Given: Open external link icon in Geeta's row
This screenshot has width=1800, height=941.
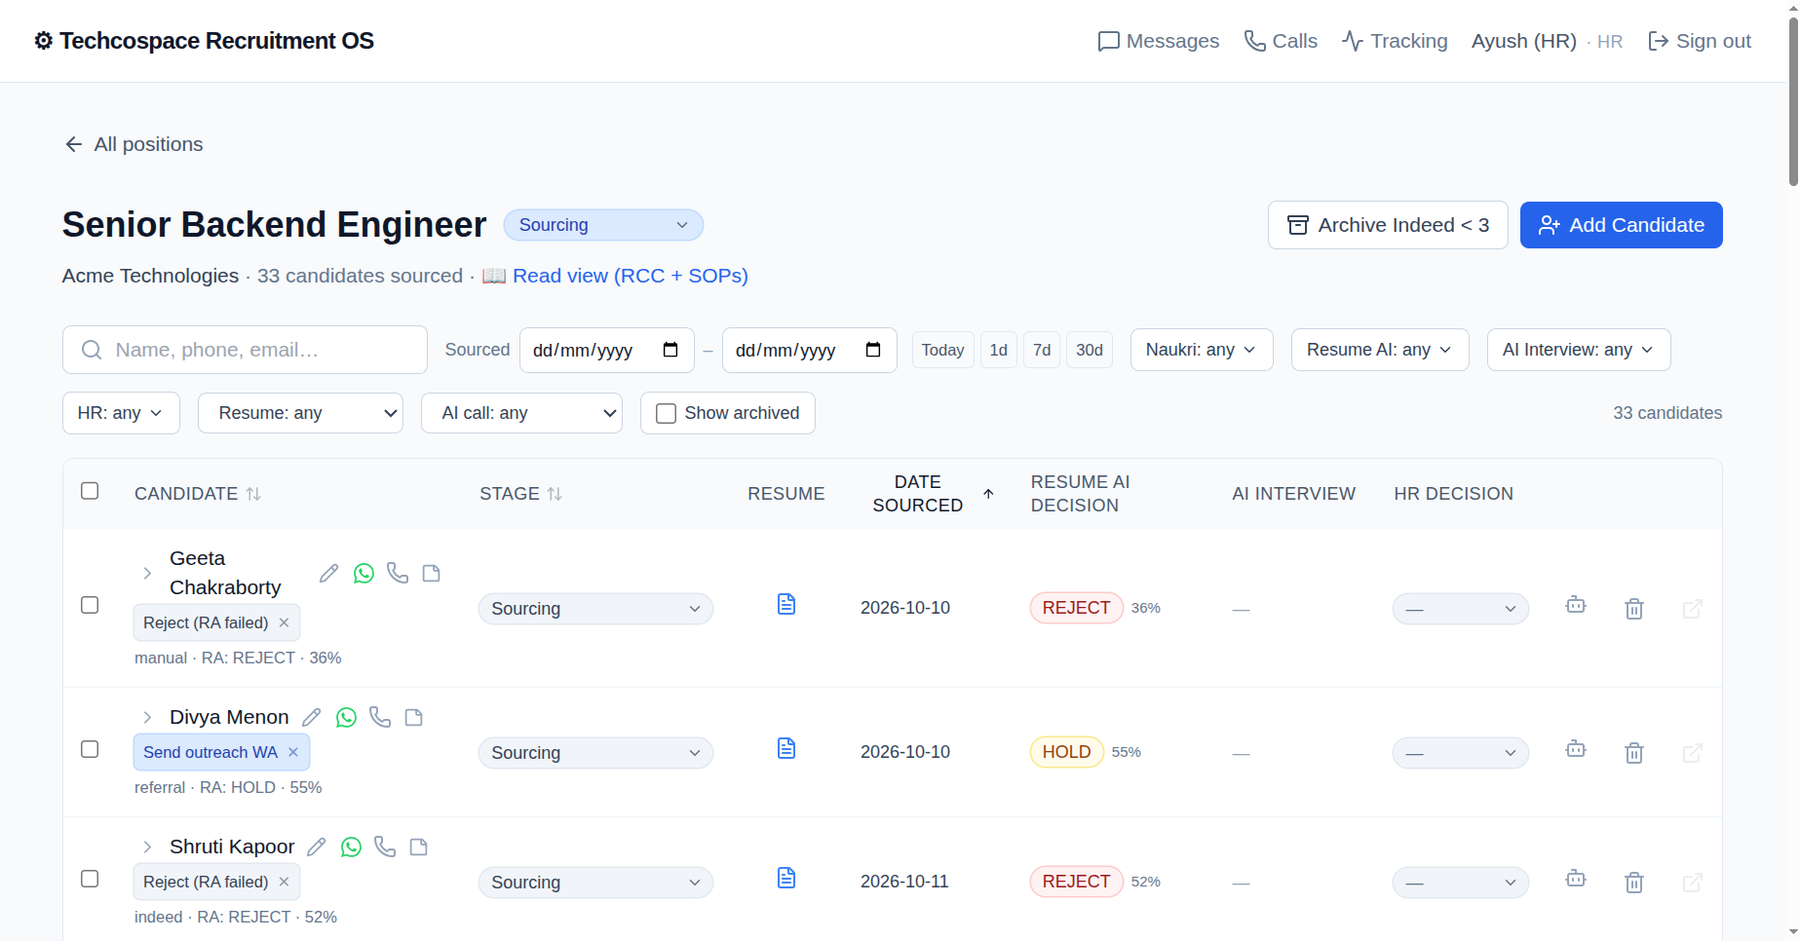Looking at the screenshot, I should (1693, 609).
